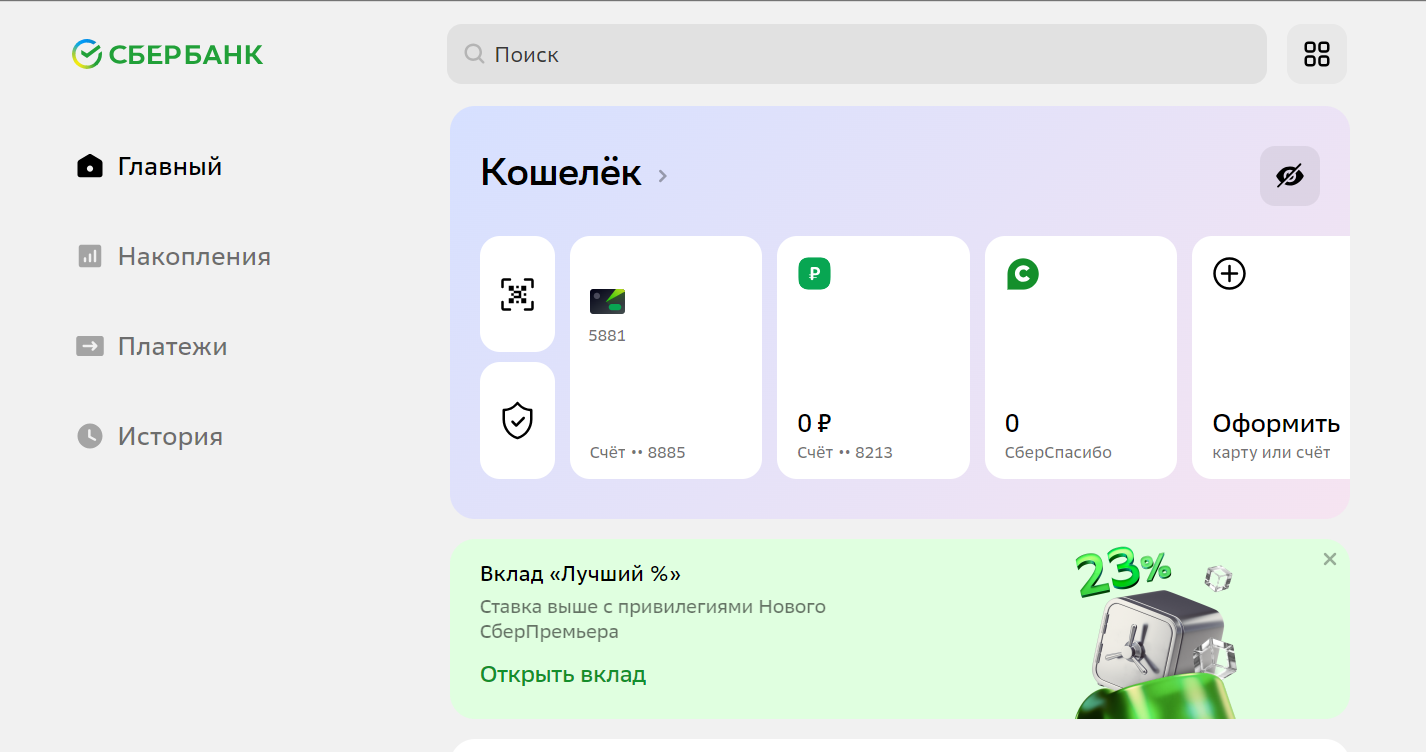Click the bar chart icon beside Накопления
The image size is (1426, 752).
(90, 256)
